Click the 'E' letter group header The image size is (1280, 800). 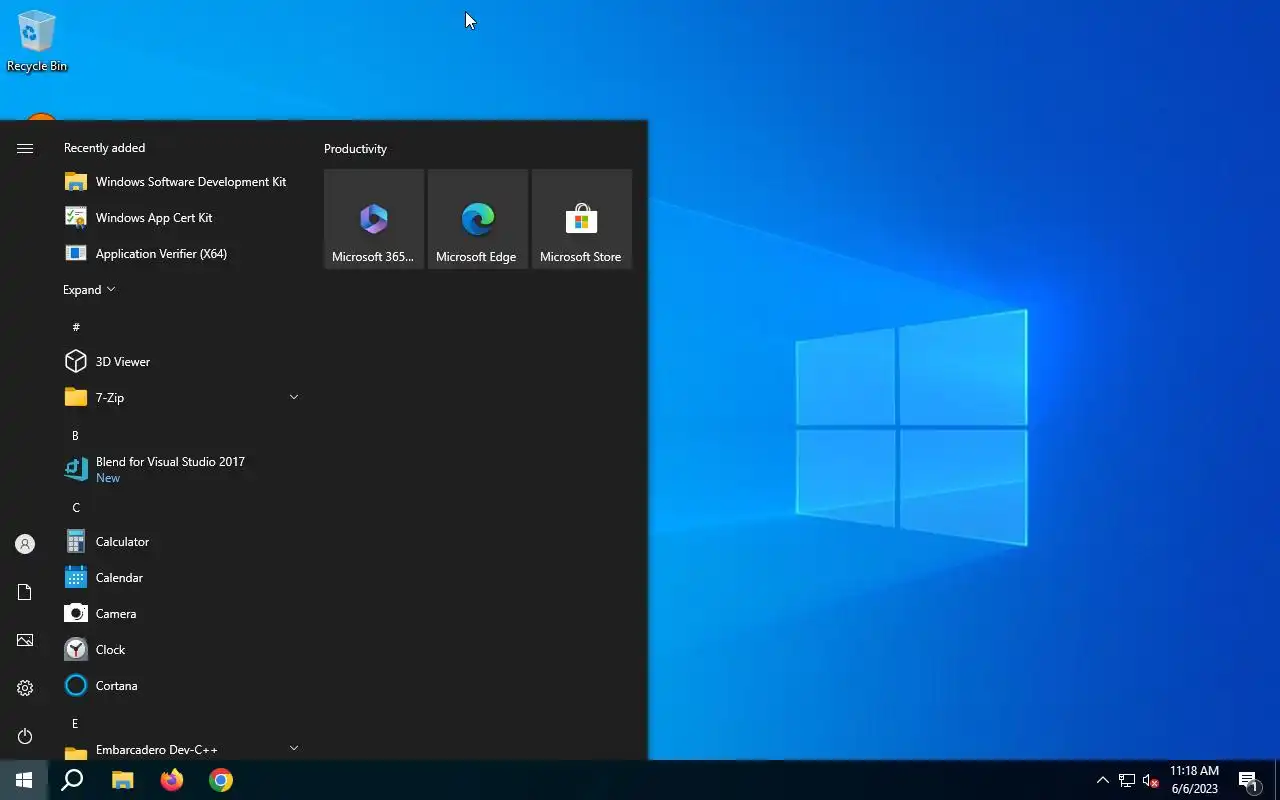coord(75,723)
